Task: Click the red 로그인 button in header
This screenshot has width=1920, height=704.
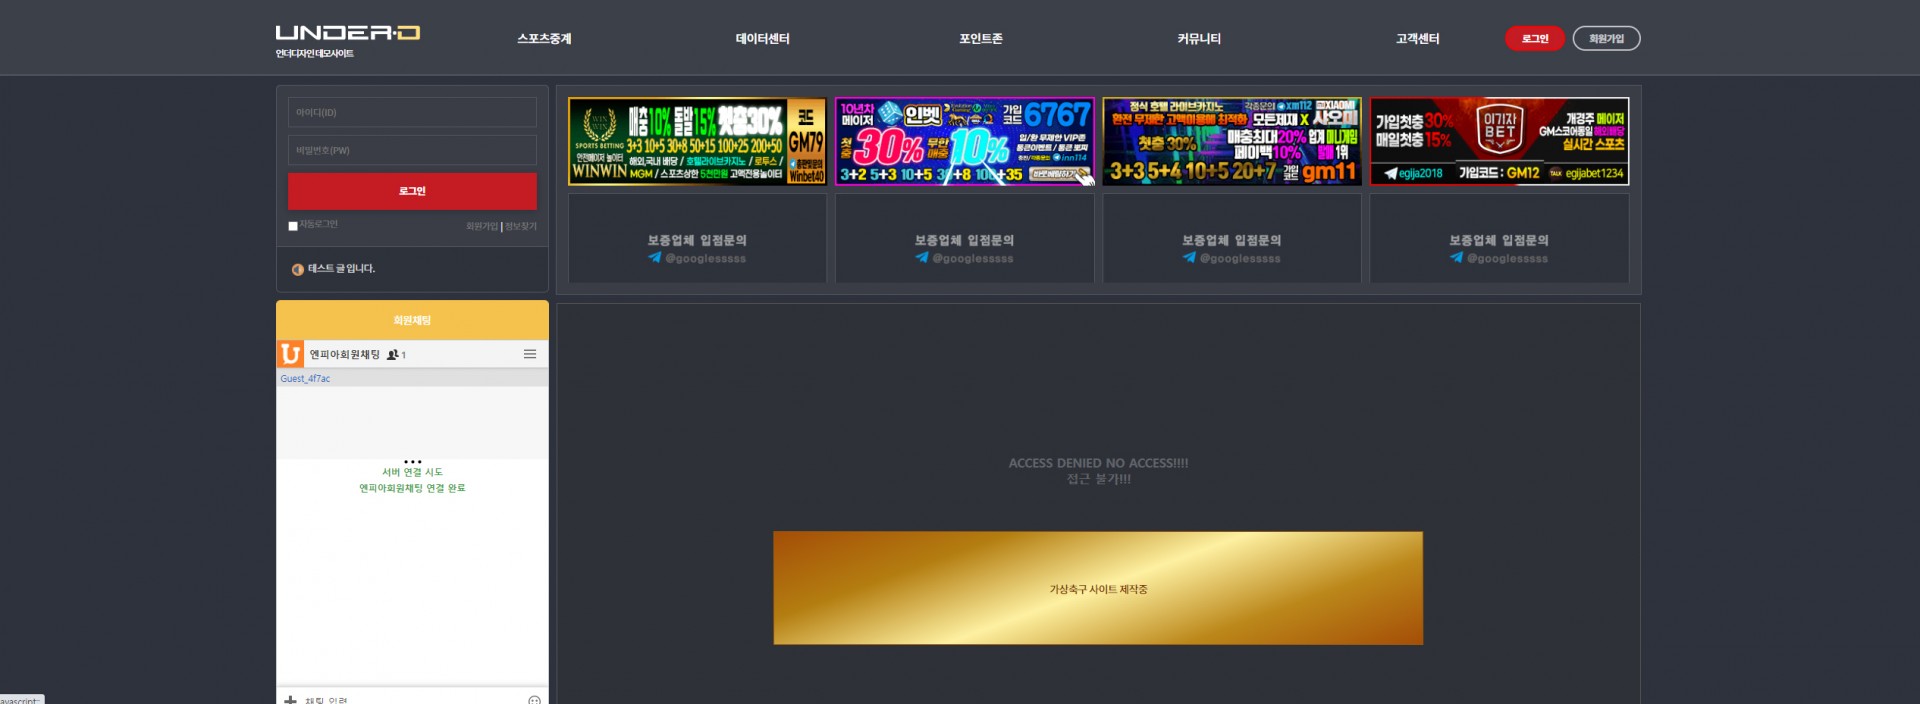Action: click(x=1535, y=38)
